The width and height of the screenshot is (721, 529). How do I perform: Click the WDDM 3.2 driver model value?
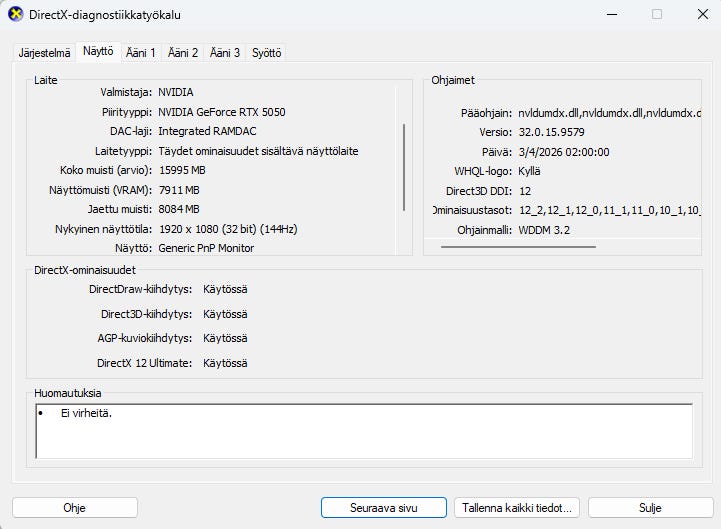(544, 230)
